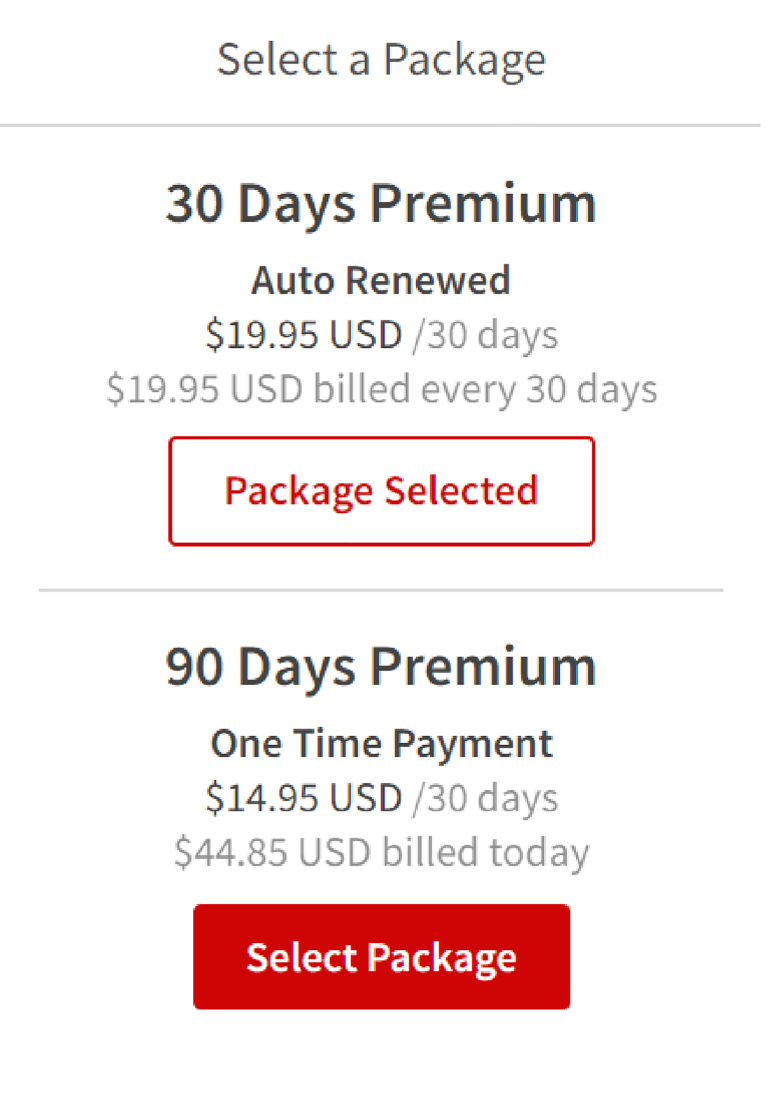The height and width of the screenshot is (1107, 768).
Task: Click the word "Premium" in 30 Days plan
Action: point(484,204)
